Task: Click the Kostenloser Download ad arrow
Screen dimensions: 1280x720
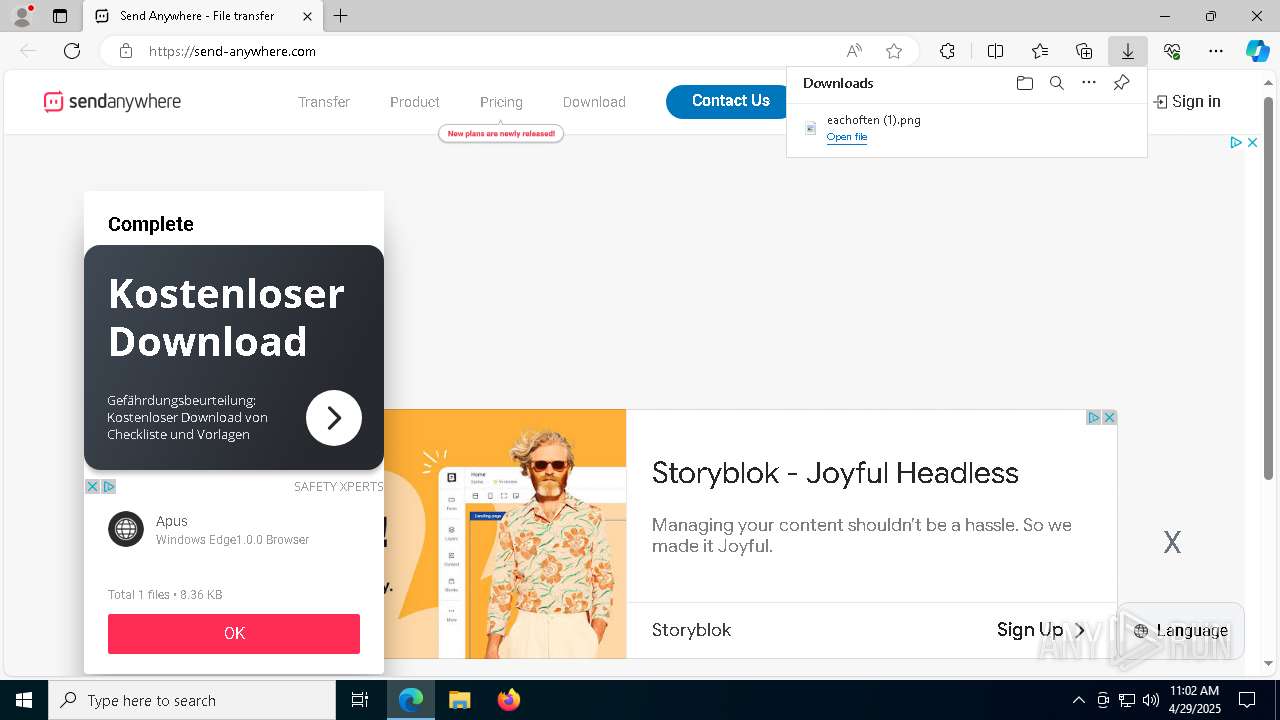Action: (x=334, y=418)
